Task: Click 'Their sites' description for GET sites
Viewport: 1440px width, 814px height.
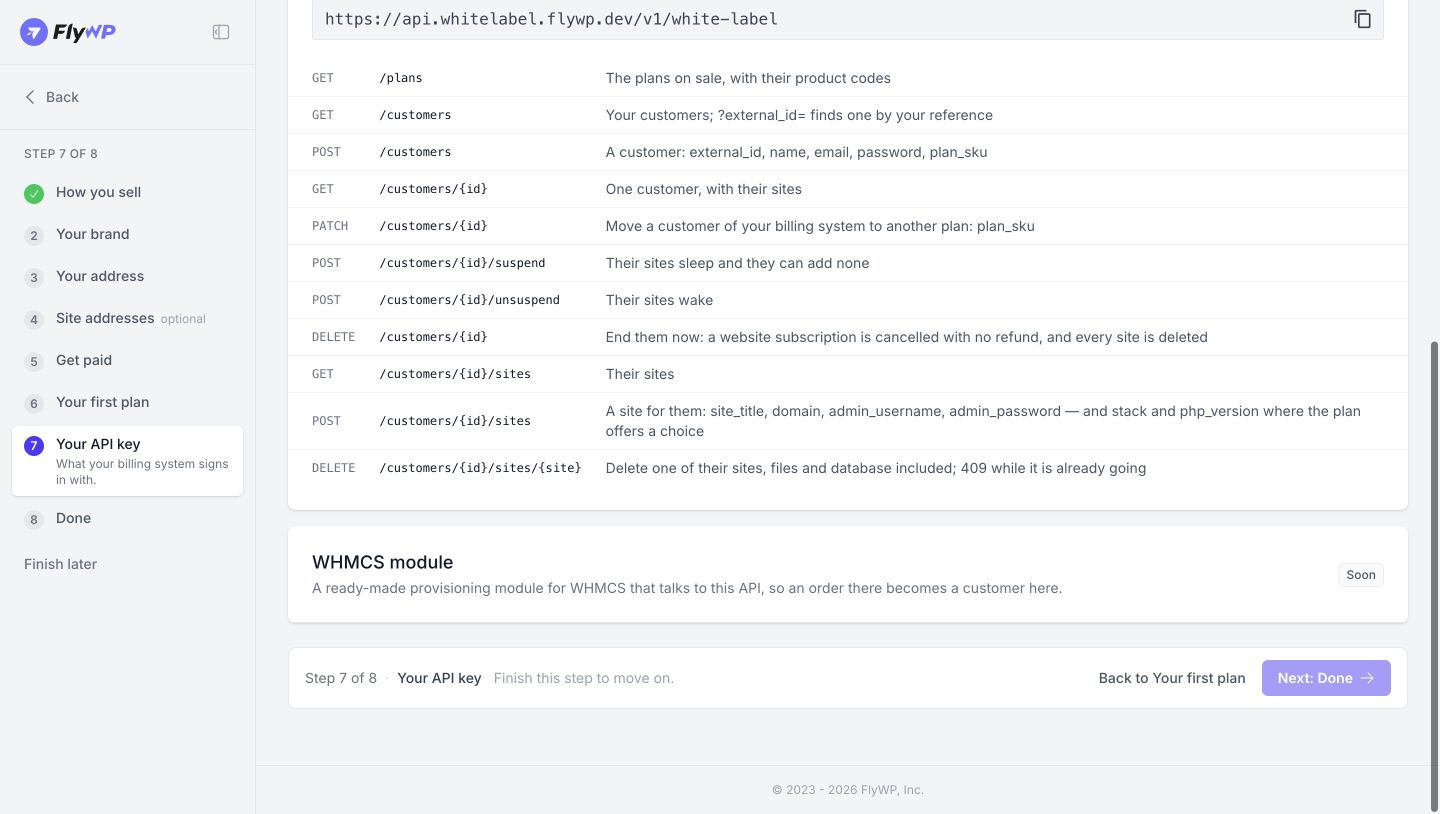Action: tap(640, 374)
